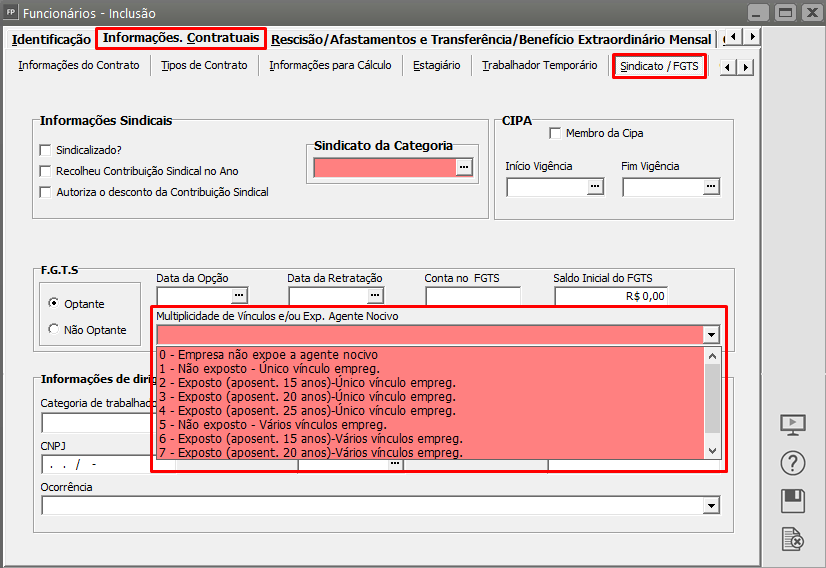Open the help question mark icon
826x568 pixels.
(792, 463)
